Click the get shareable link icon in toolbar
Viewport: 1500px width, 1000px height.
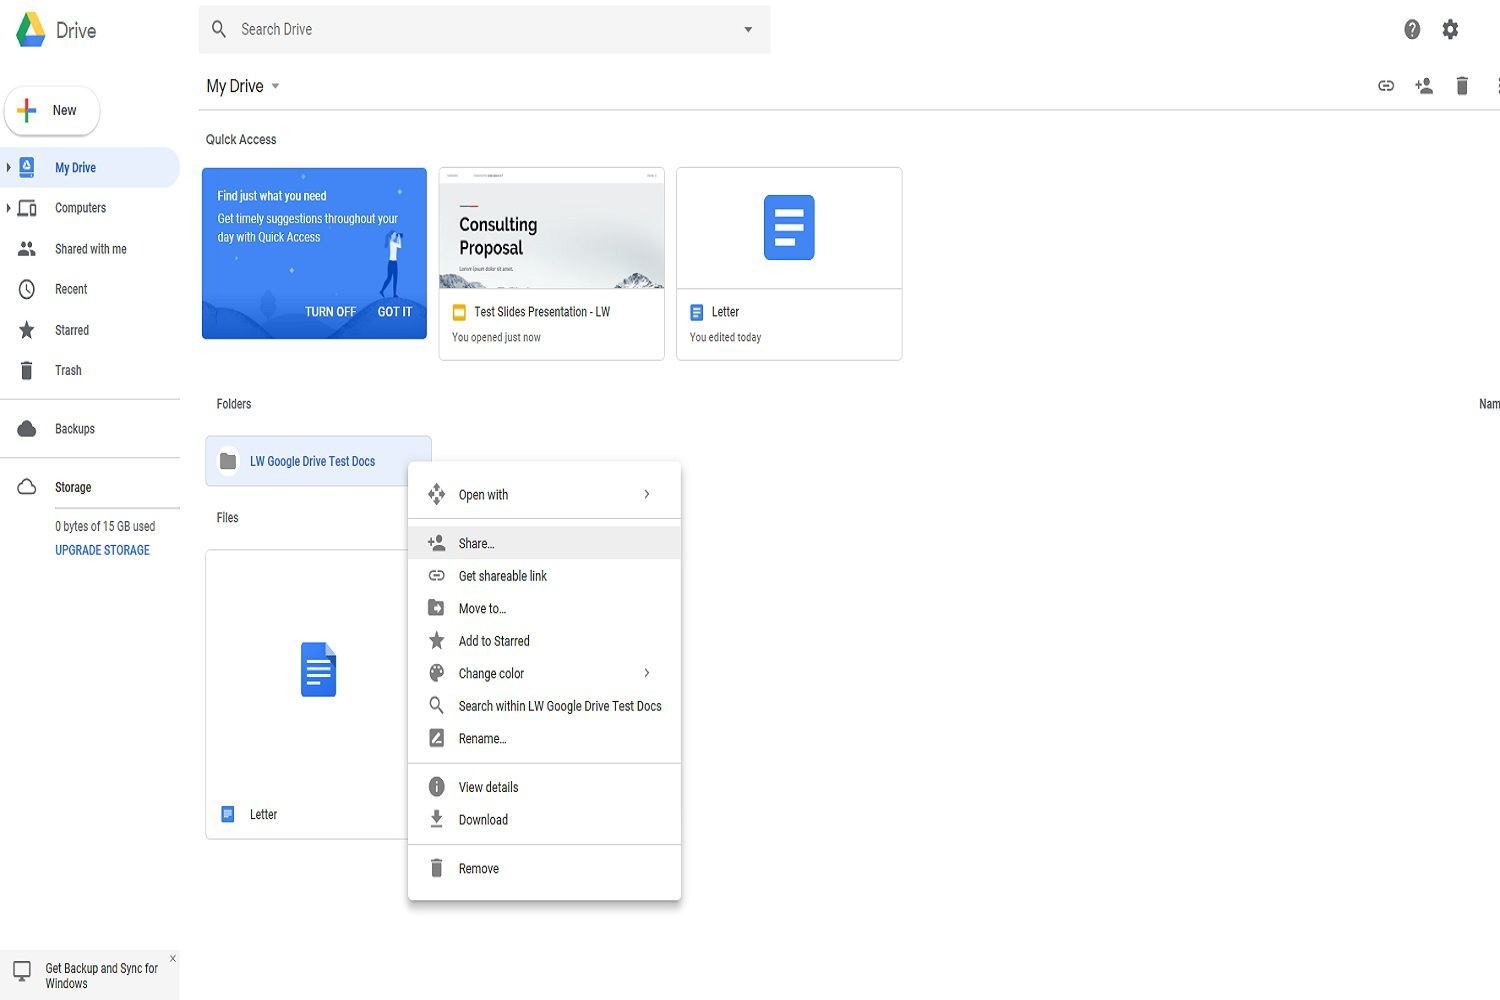tap(1386, 86)
